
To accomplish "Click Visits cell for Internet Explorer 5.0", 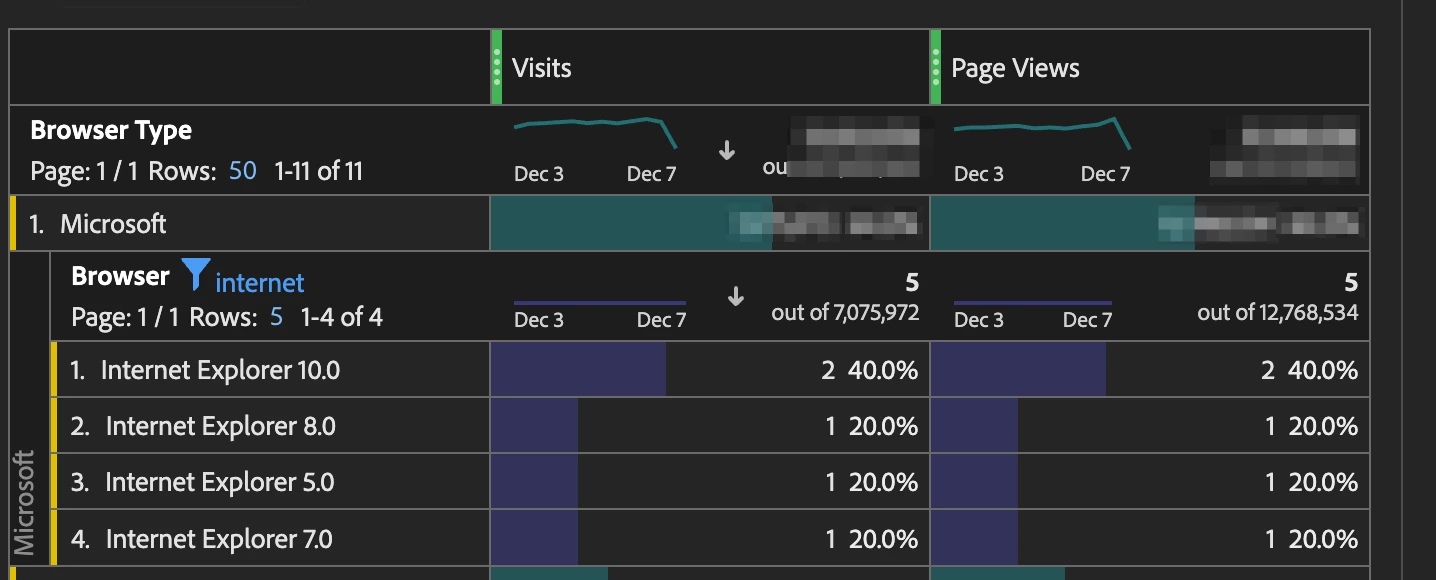I will click(710, 482).
